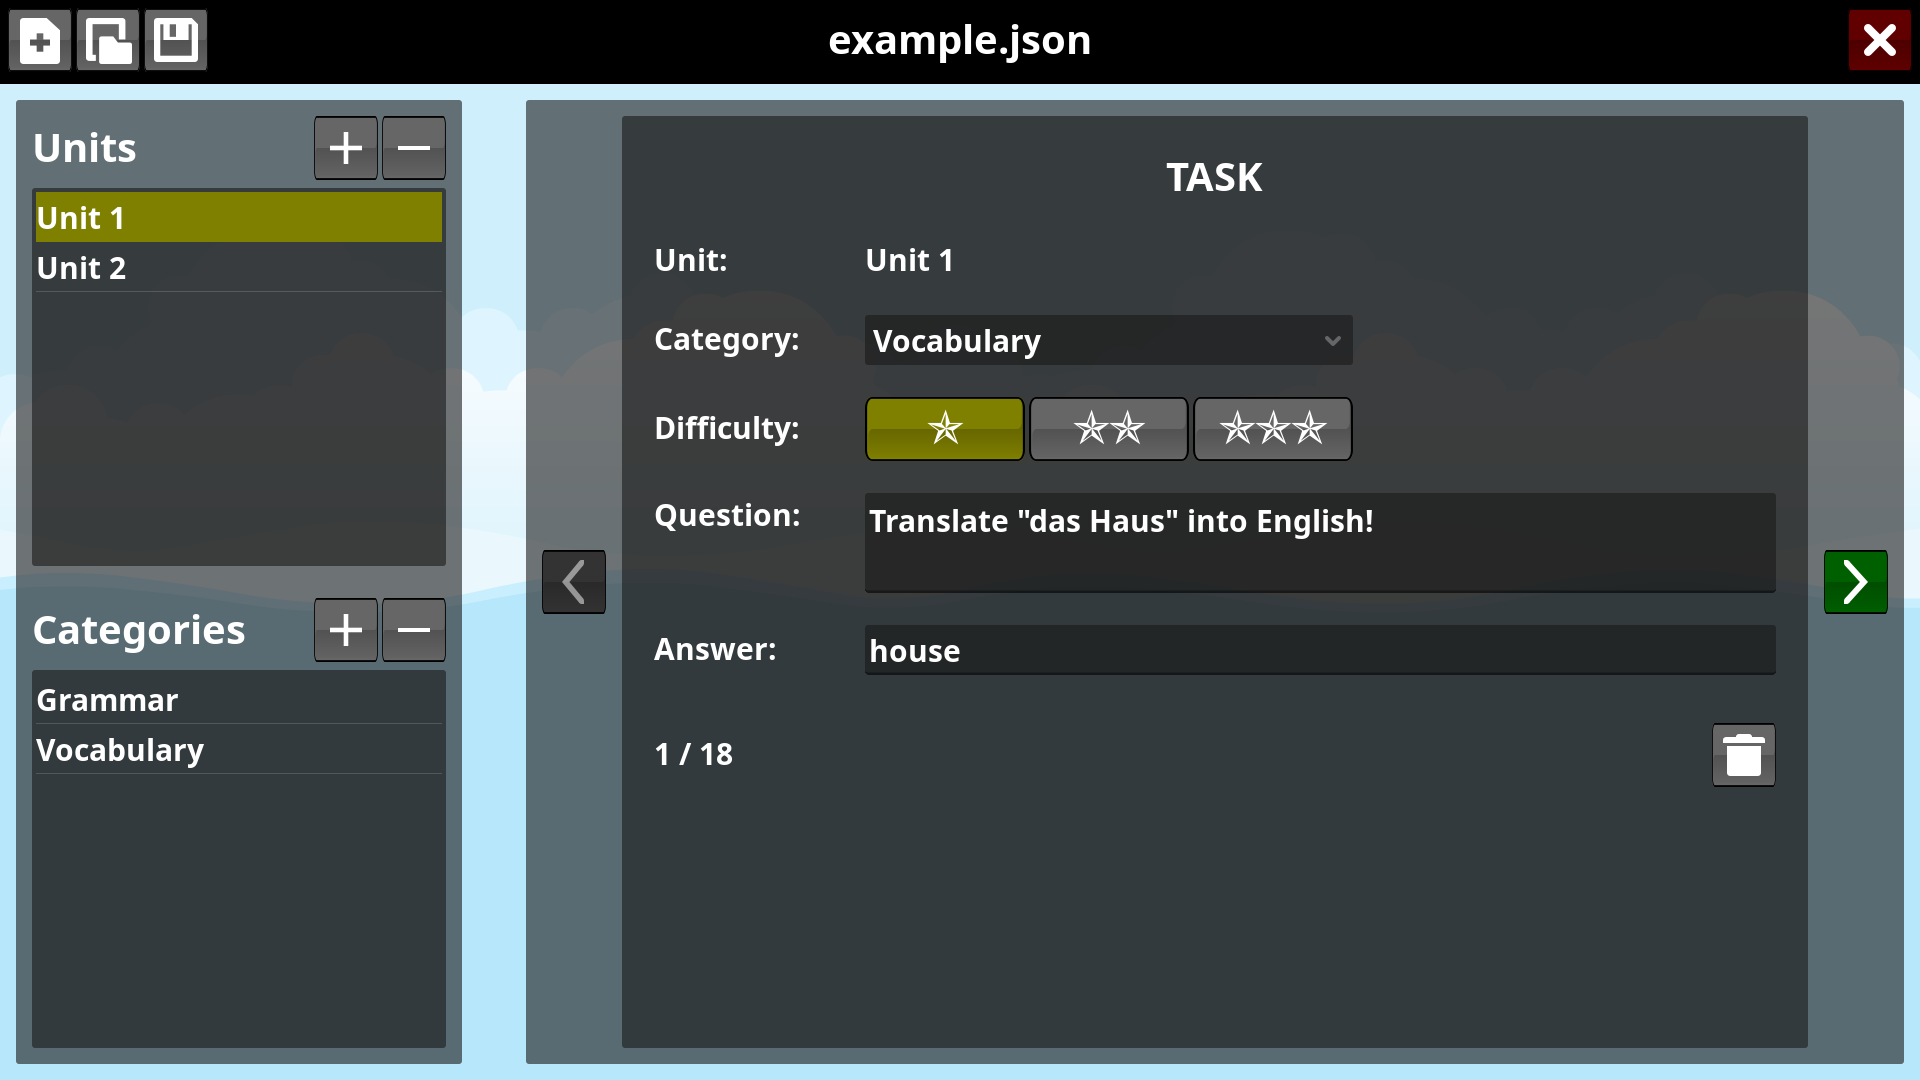Click the Answer field containing house
This screenshot has width=1920, height=1080.
pyautogui.click(x=1319, y=651)
